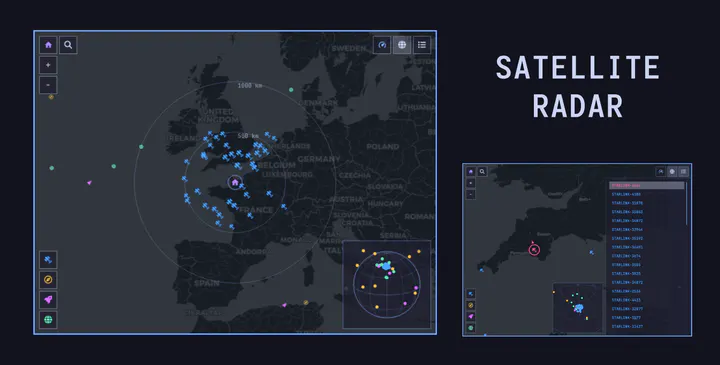The height and width of the screenshot is (365, 720).
Task: Select the blue satellite east of France label
Action: tap(284, 207)
